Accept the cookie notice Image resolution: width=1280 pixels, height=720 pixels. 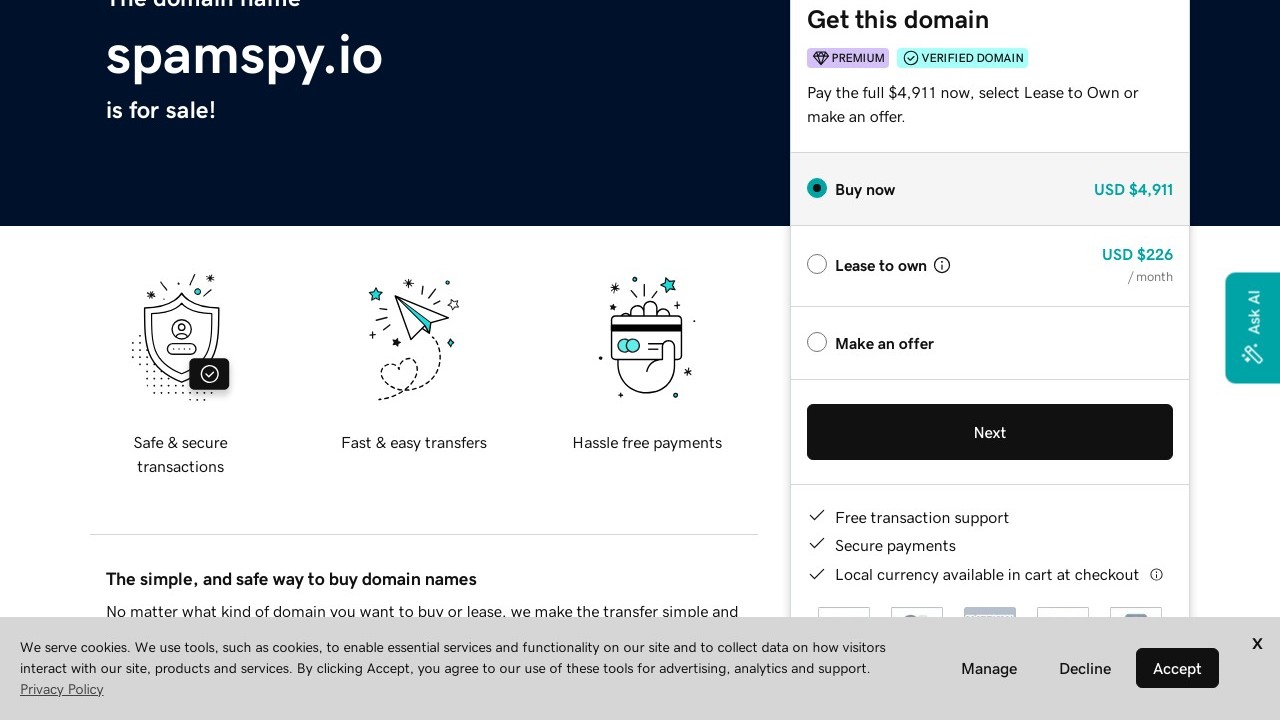pos(1177,668)
